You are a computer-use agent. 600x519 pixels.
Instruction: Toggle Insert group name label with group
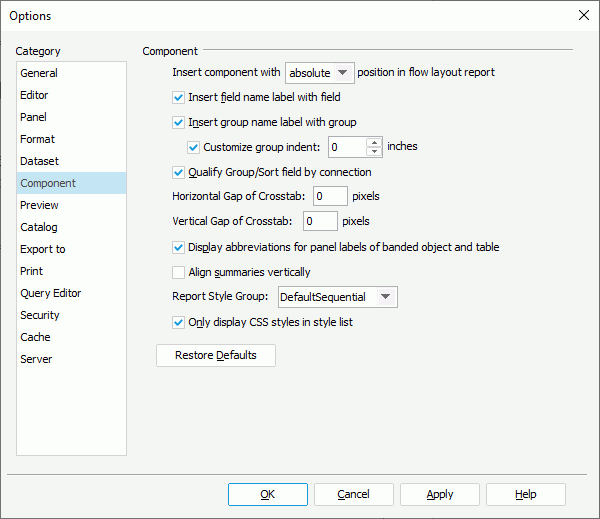(x=178, y=122)
